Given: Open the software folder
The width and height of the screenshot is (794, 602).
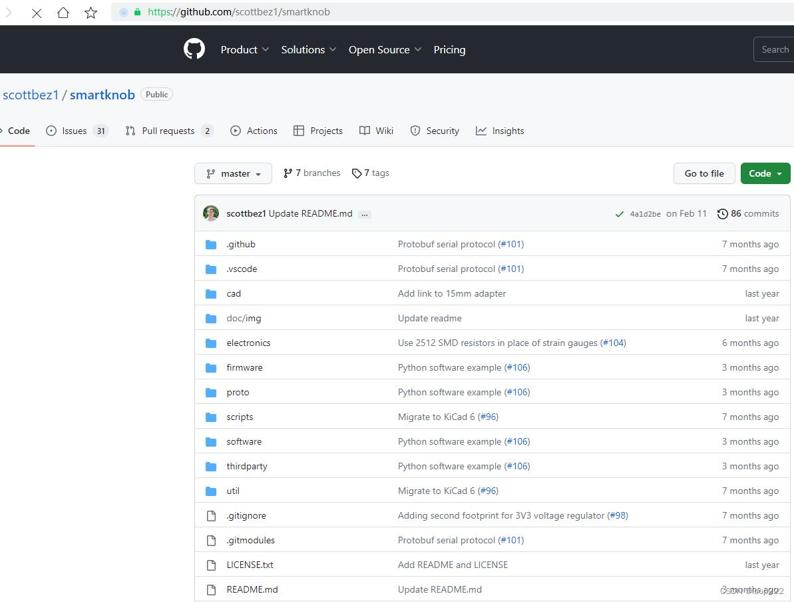Looking at the screenshot, I should click(244, 442).
